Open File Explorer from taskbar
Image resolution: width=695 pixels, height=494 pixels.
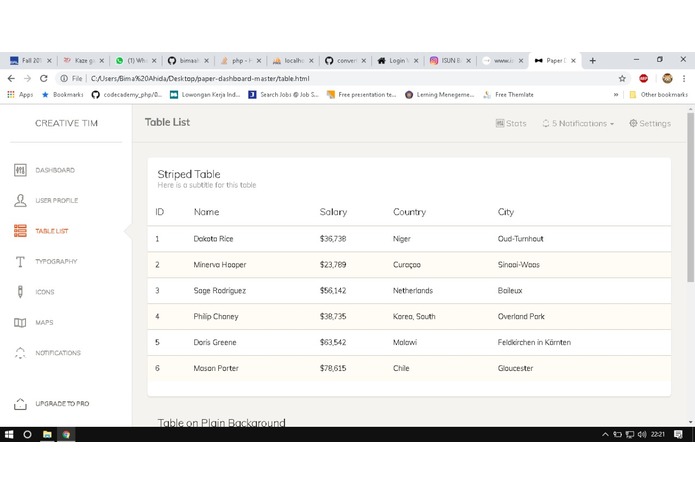pyautogui.click(x=47, y=435)
